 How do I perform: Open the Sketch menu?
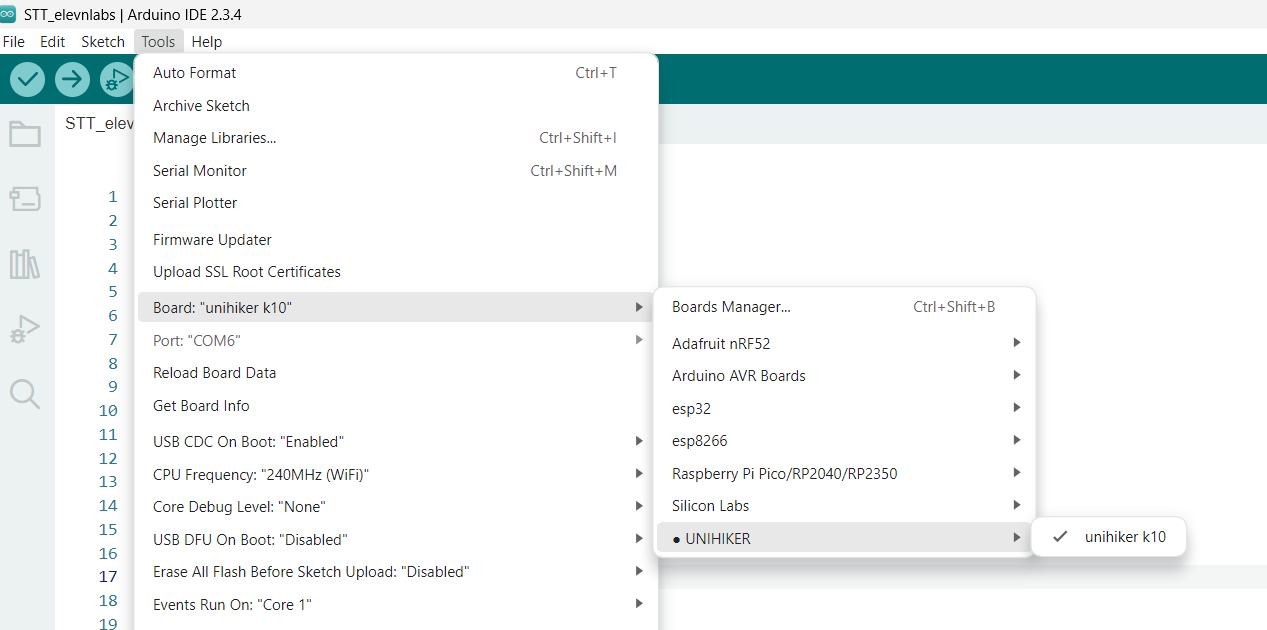103,42
